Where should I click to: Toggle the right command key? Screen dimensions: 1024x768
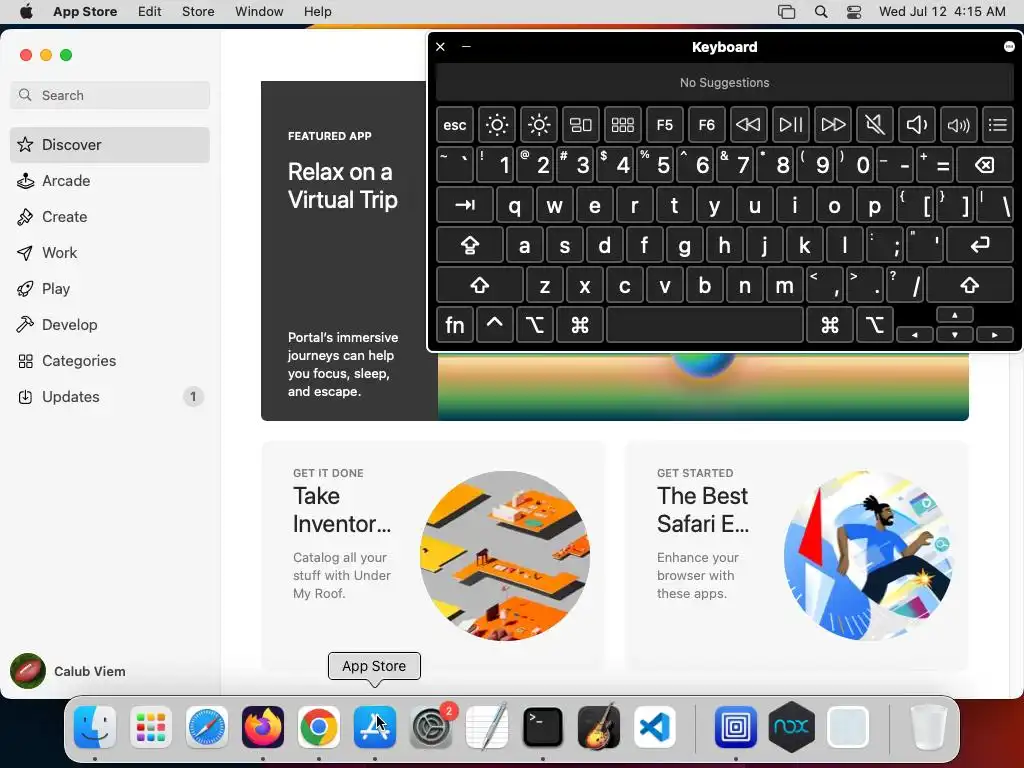tap(830, 325)
